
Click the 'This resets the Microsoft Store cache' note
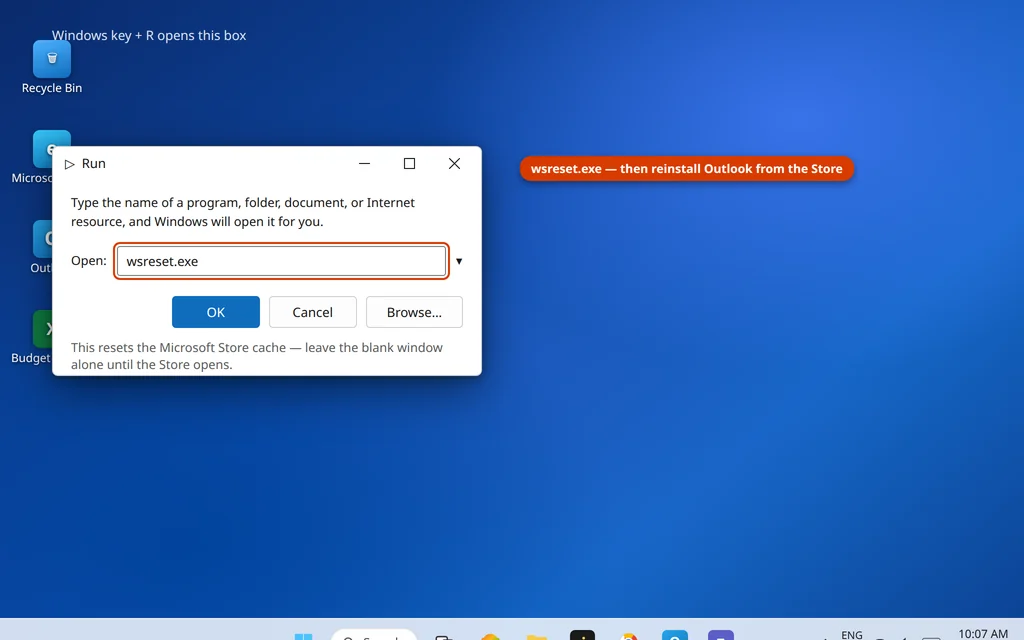[257, 356]
